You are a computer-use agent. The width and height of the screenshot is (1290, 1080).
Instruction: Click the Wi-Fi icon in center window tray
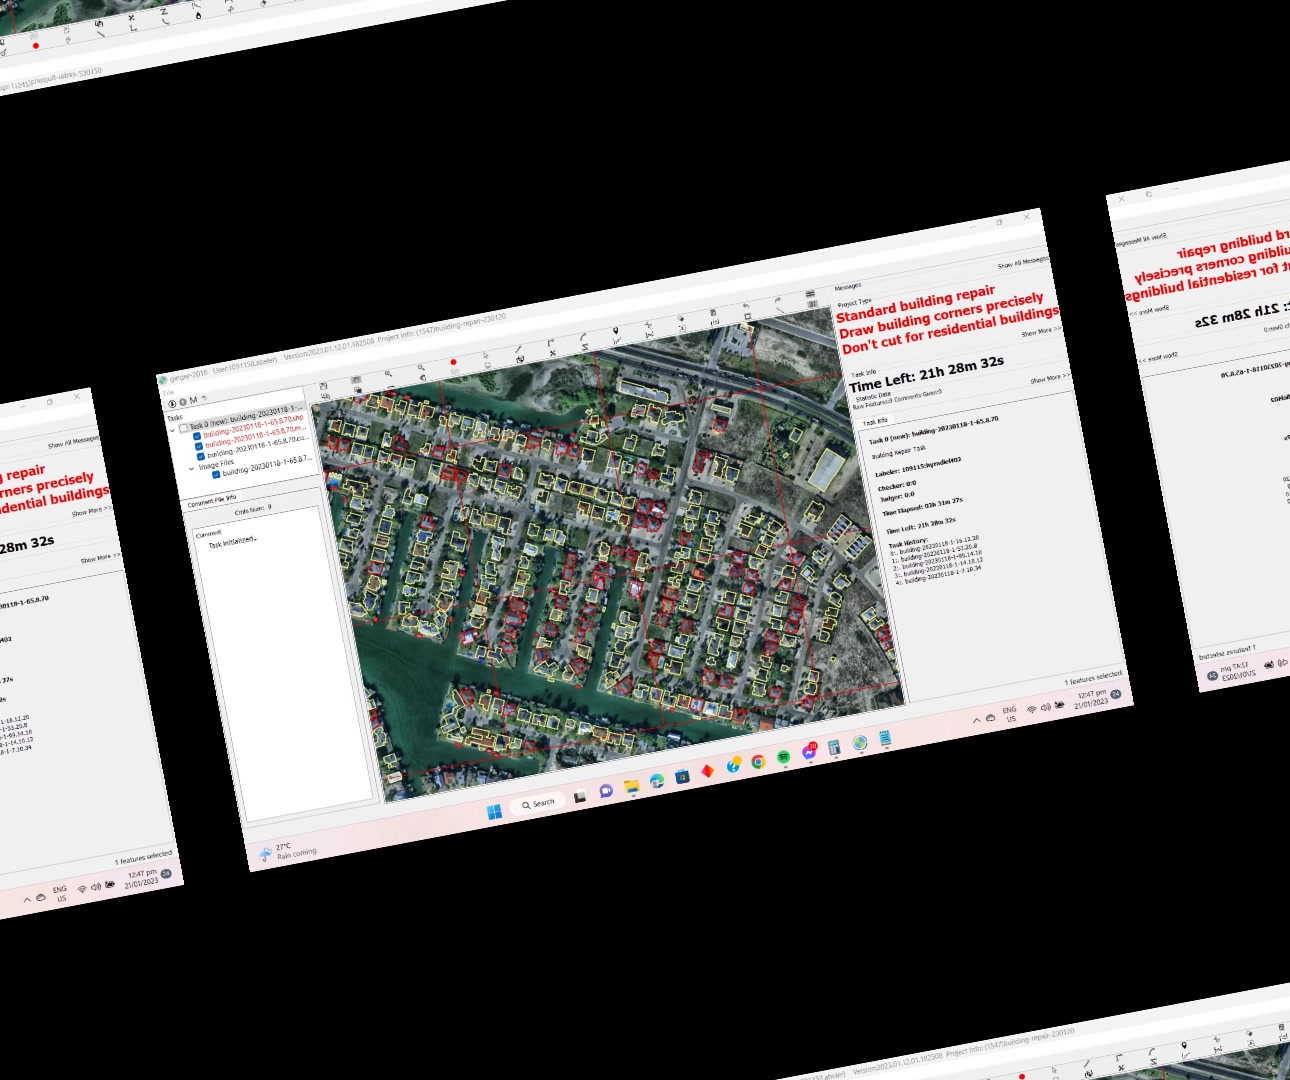pyautogui.click(x=1032, y=710)
